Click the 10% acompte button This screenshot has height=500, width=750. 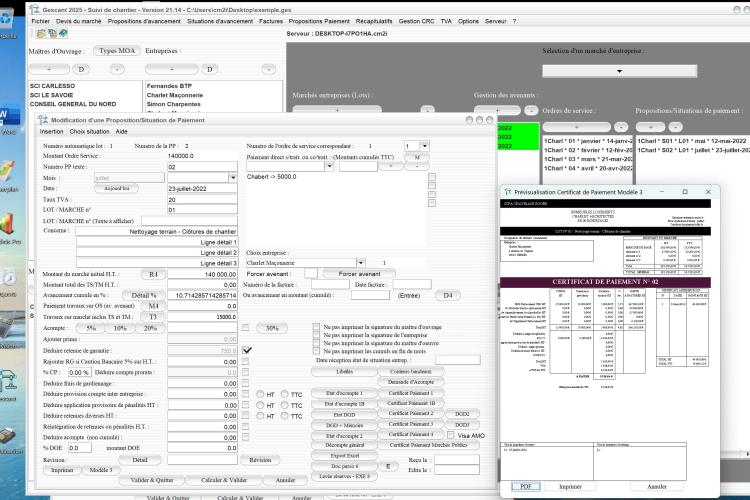click(x=120, y=328)
